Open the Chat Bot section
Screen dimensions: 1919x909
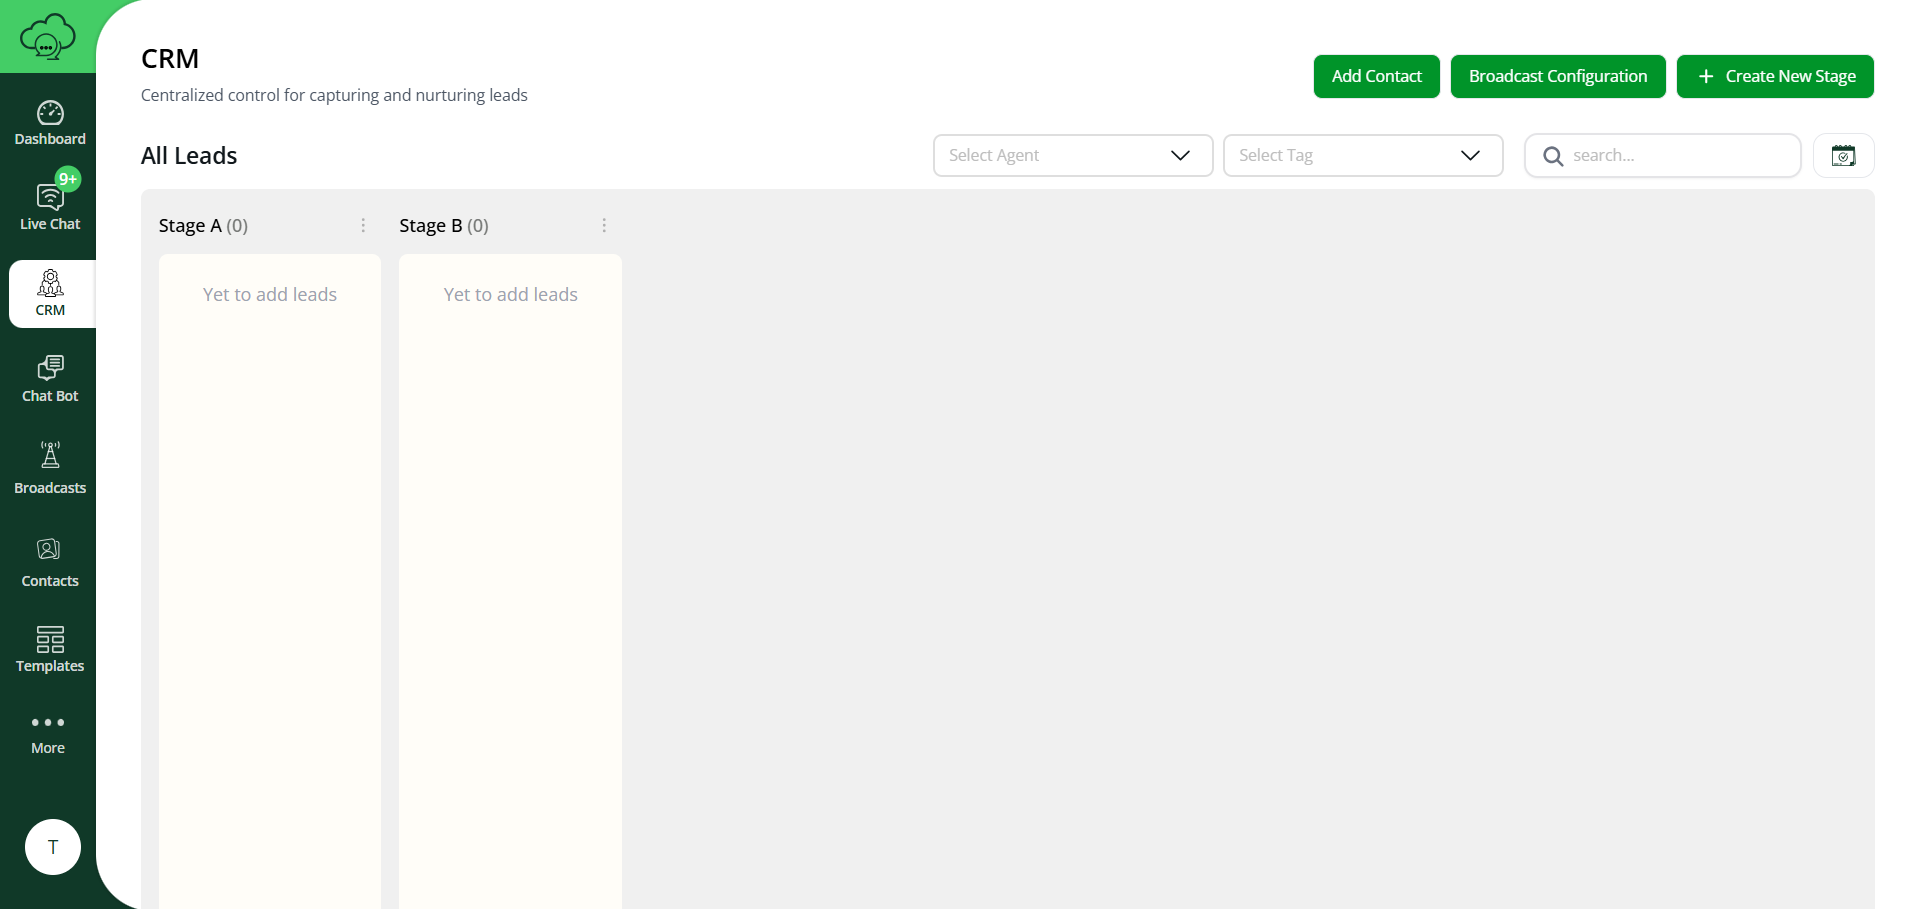[x=50, y=379]
